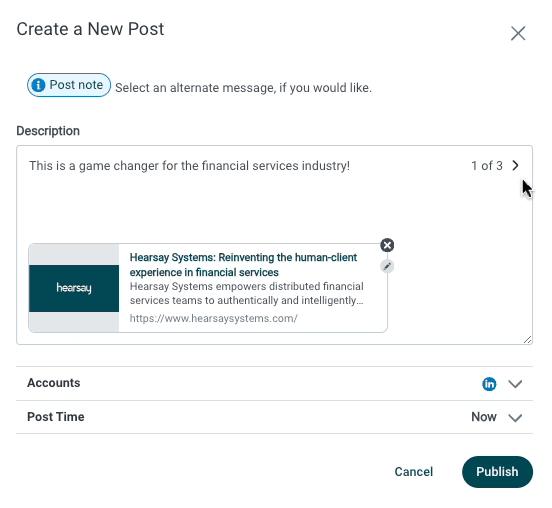Click the 'Create a New Post' heading
Screen dimensions: 552x508
(90, 29)
